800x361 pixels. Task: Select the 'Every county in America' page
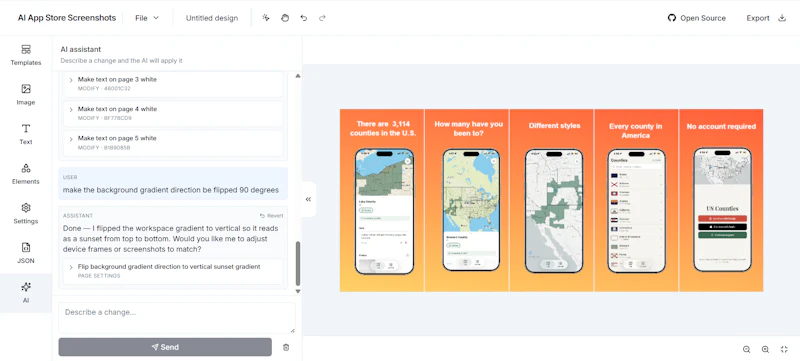point(636,200)
